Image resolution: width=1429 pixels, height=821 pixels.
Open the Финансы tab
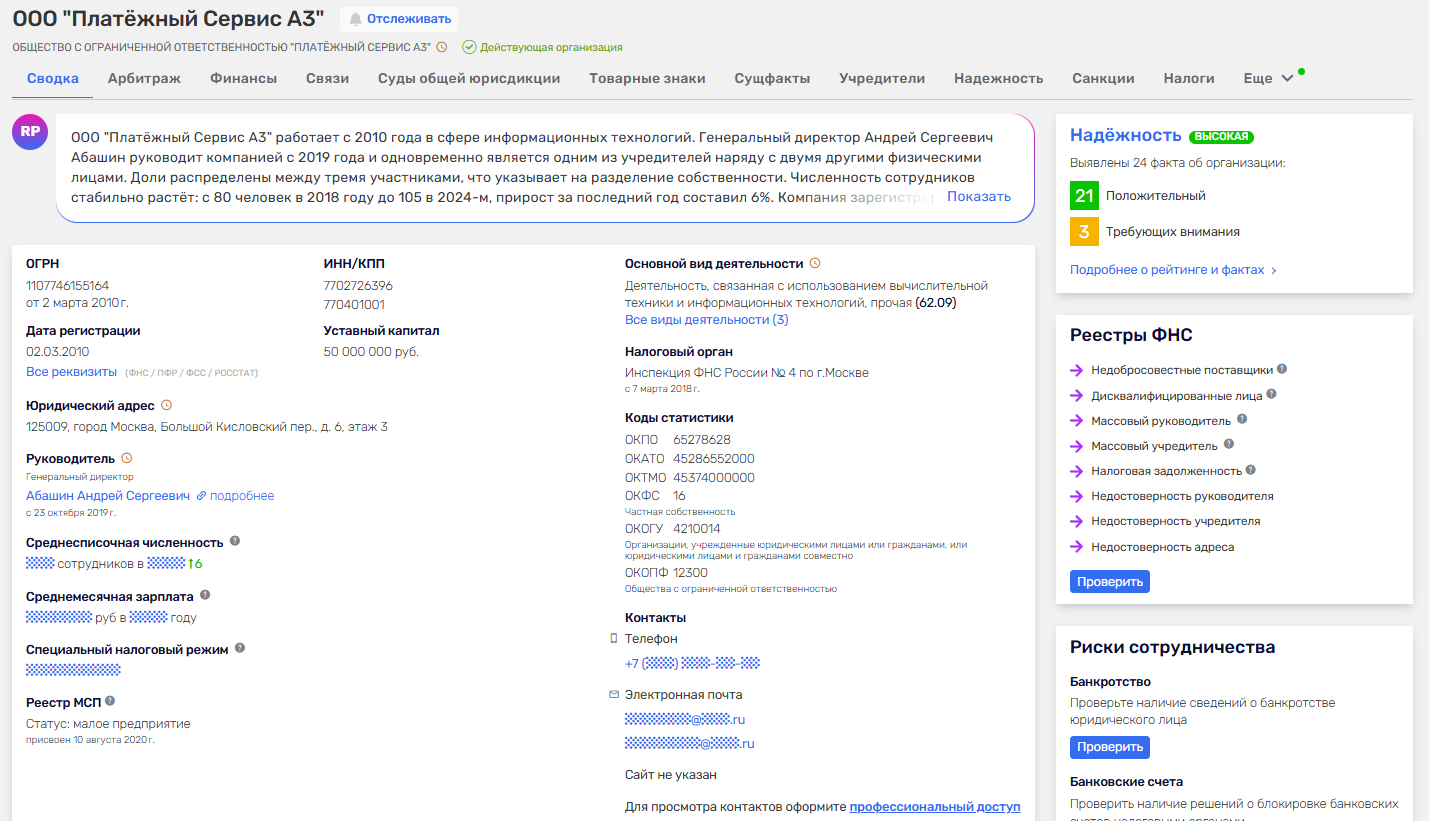point(243,78)
